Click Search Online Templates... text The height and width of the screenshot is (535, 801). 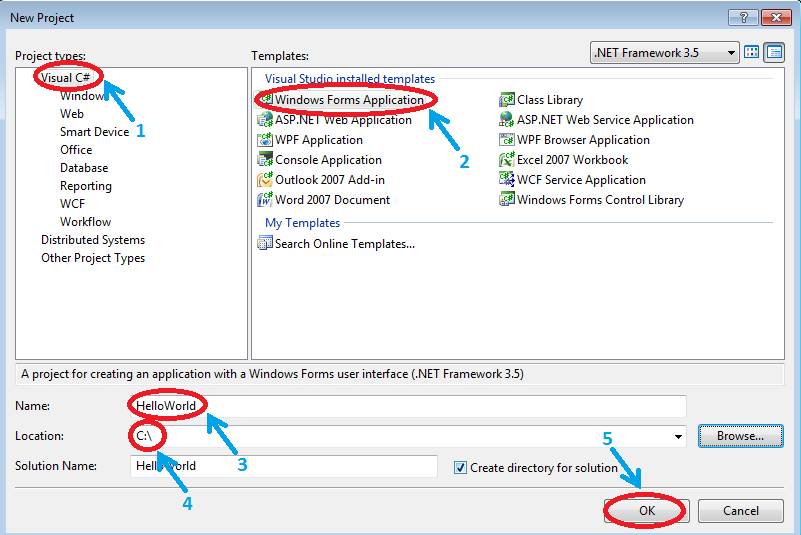click(x=345, y=244)
